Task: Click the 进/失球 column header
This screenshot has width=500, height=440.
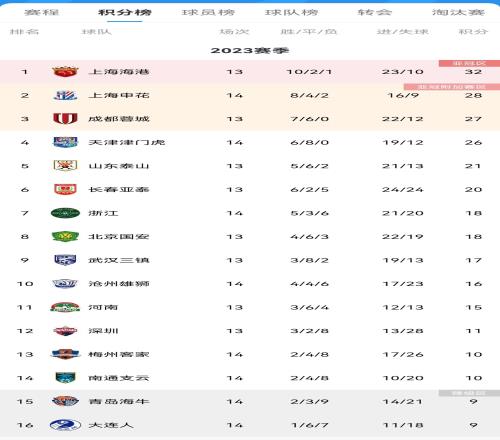Action: pos(403,32)
